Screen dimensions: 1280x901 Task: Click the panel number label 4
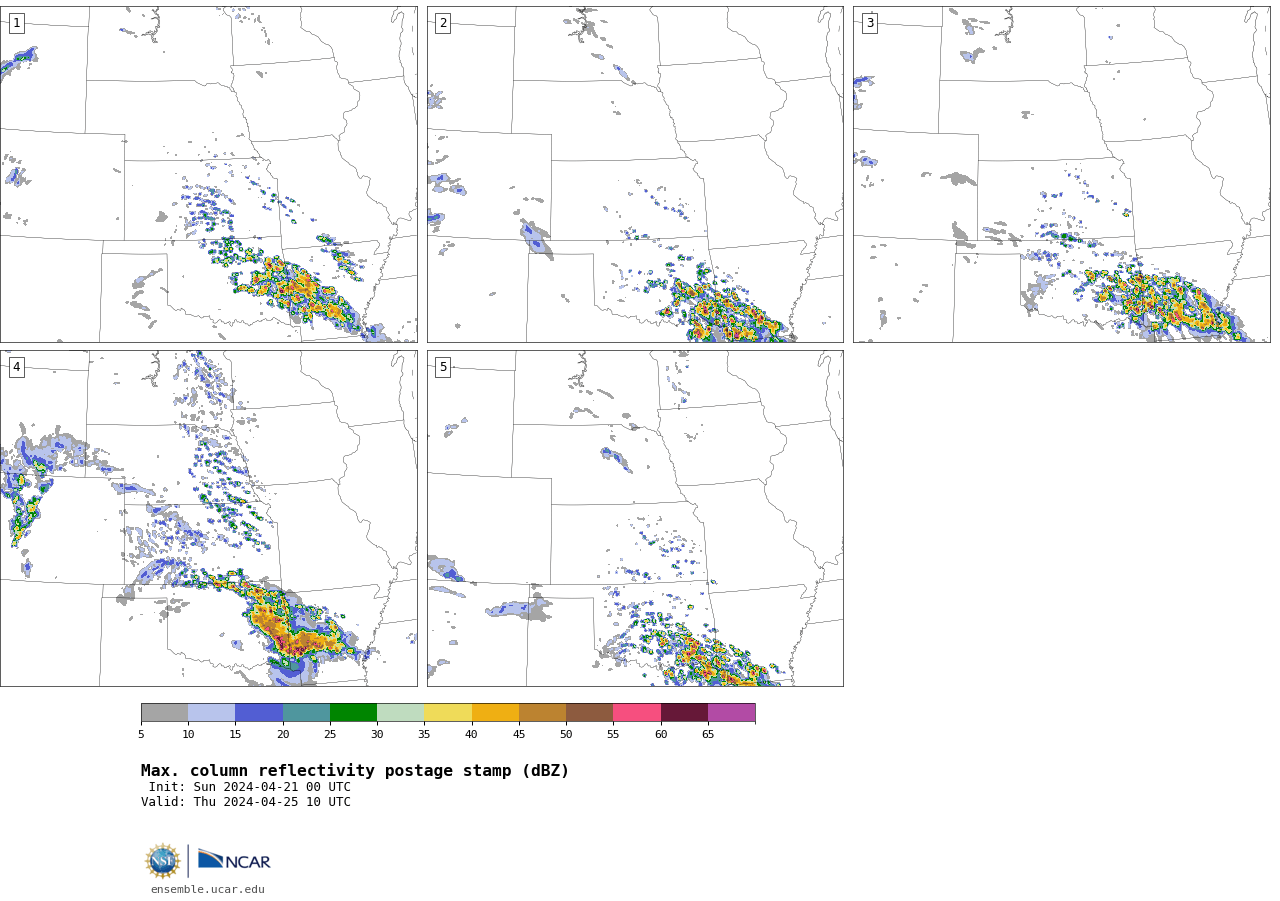coord(16,367)
